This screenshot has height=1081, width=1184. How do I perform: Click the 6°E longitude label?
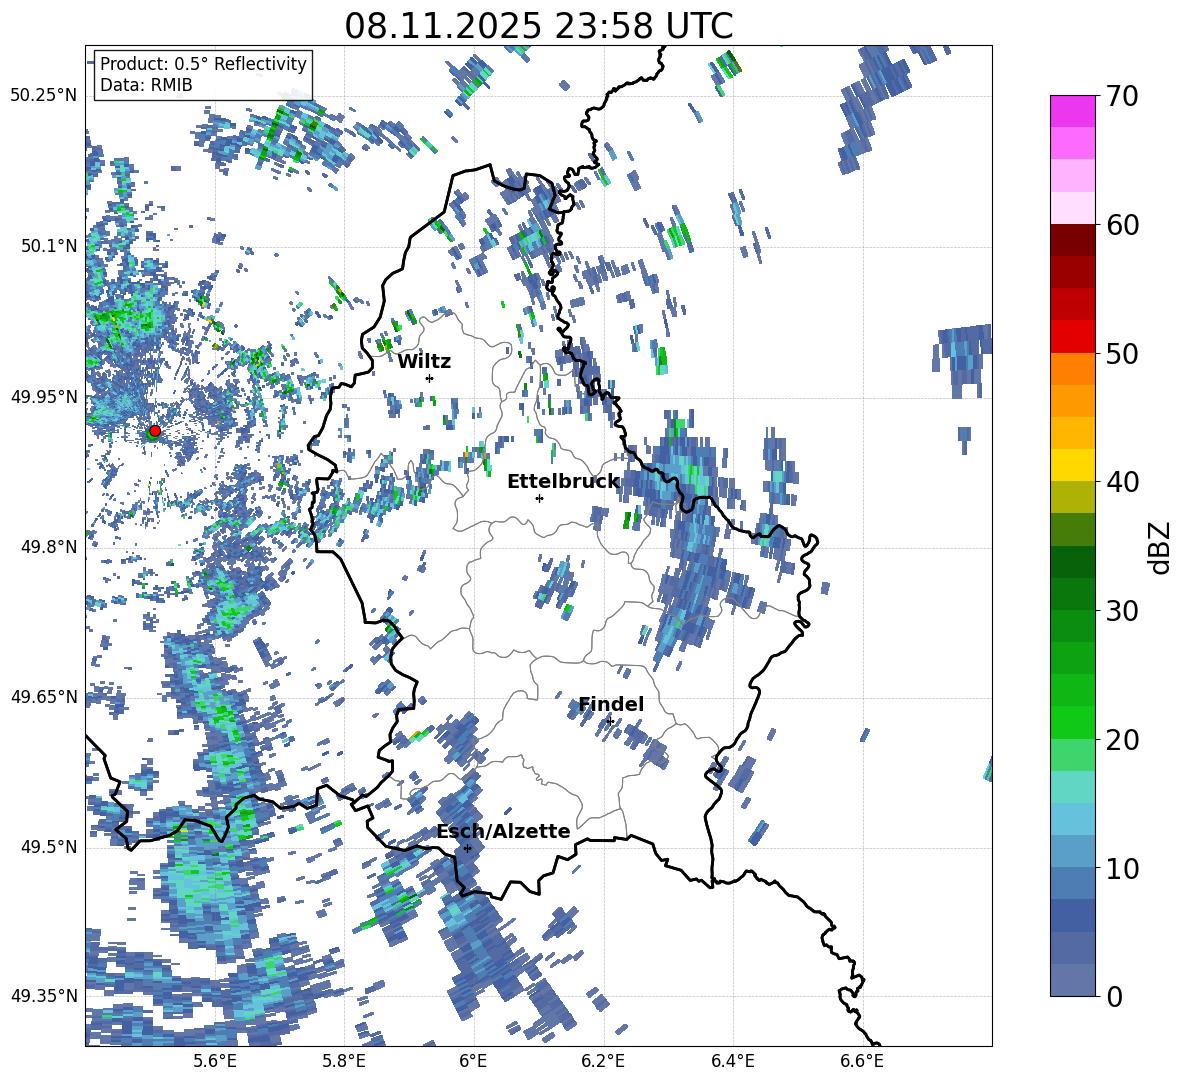pyautogui.click(x=473, y=1061)
